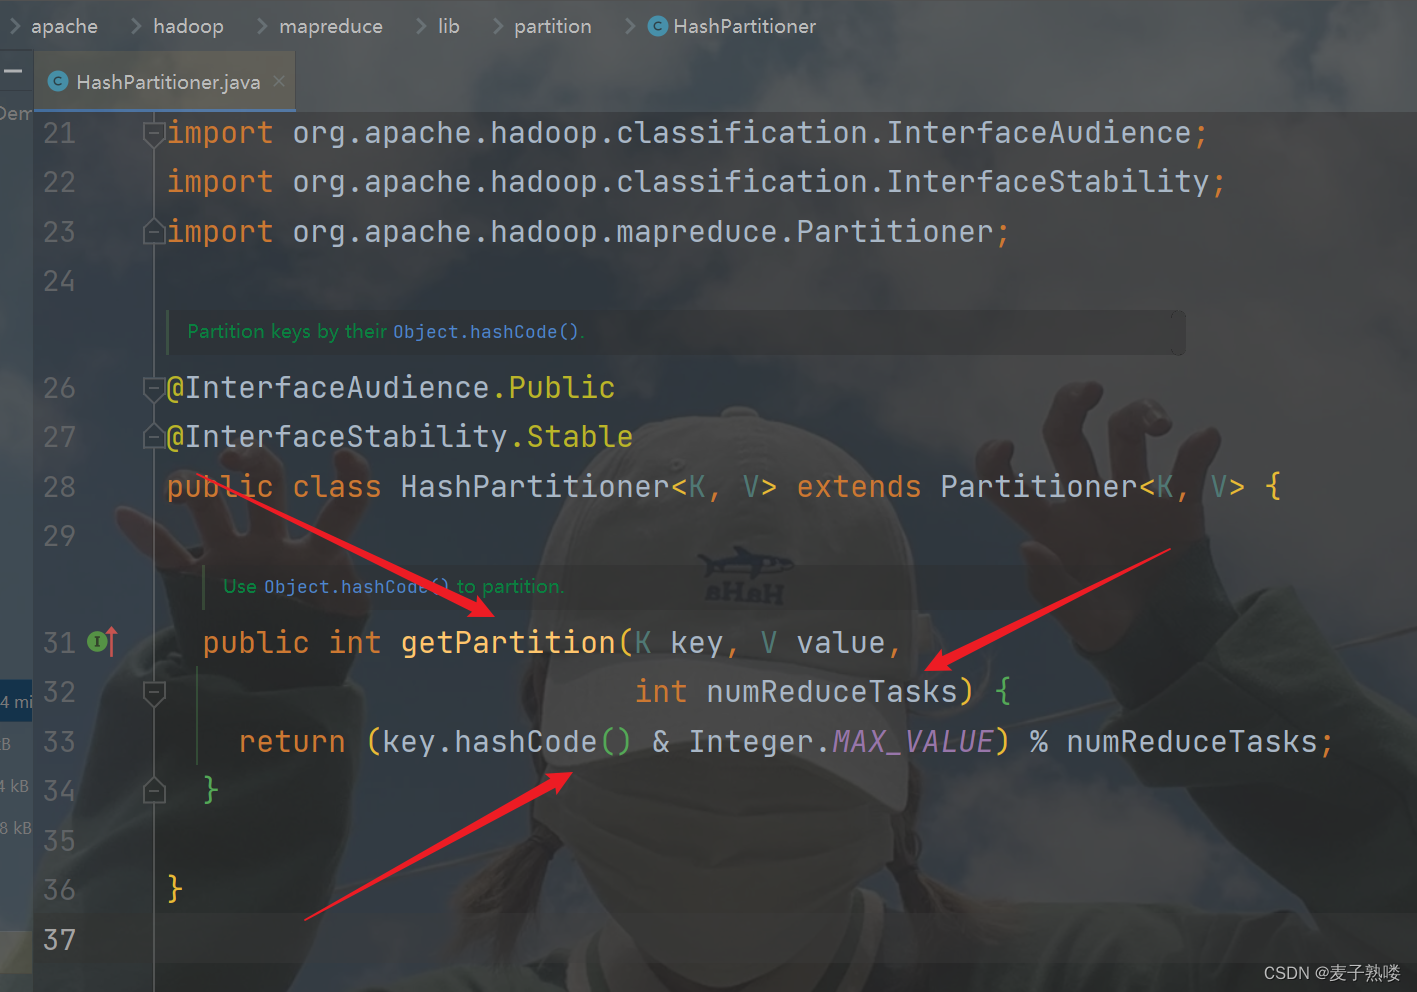Click line number 33 in the gutter
Viewport: 1417px width, 992px height.
59,742
